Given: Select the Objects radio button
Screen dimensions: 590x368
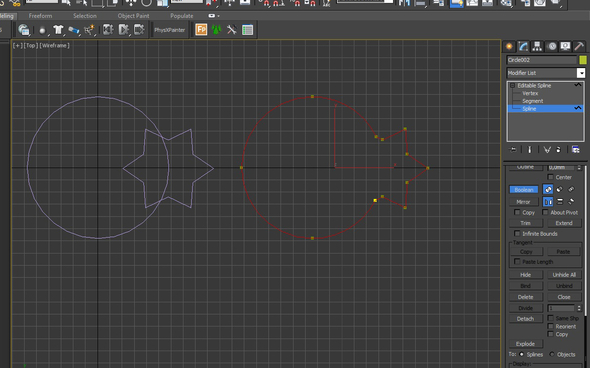Looking at the screenshot, I should click(x=552, y=354).
